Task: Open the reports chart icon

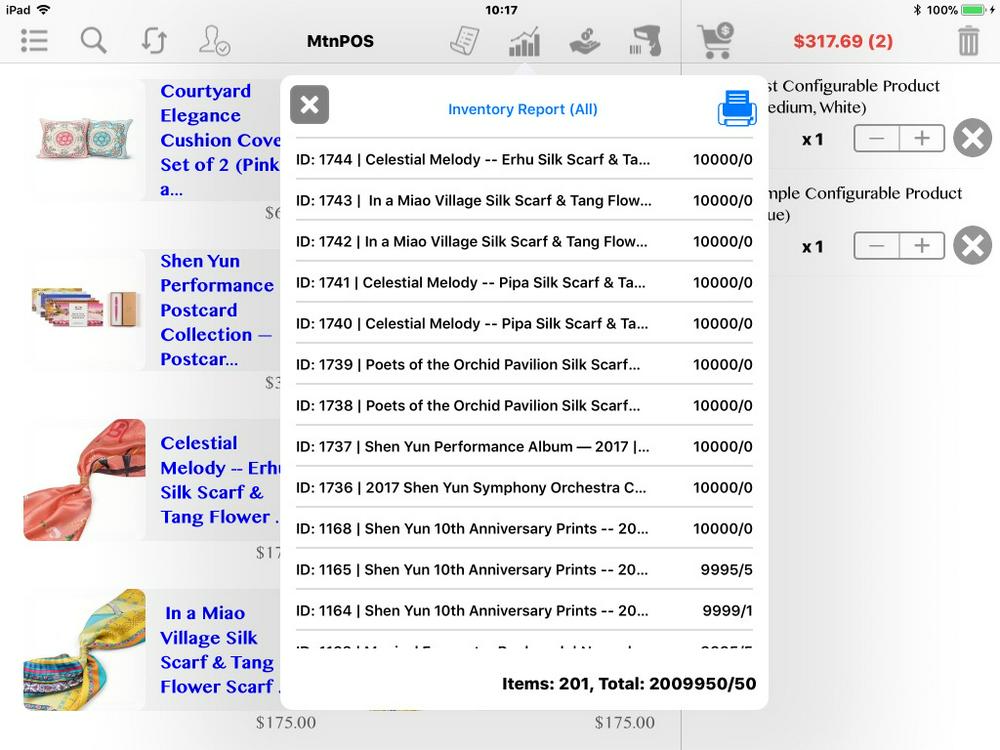Action: click(x=524, y=41)
